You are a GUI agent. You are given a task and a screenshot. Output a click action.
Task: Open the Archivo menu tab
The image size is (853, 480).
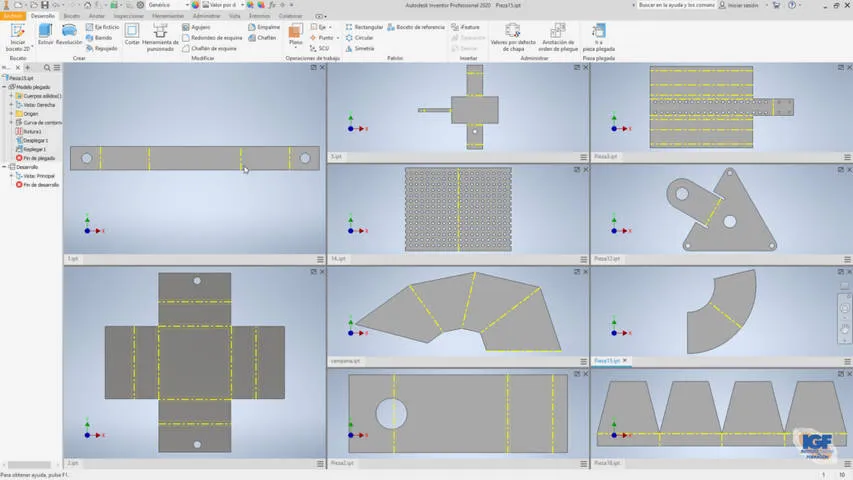[13, 16]
